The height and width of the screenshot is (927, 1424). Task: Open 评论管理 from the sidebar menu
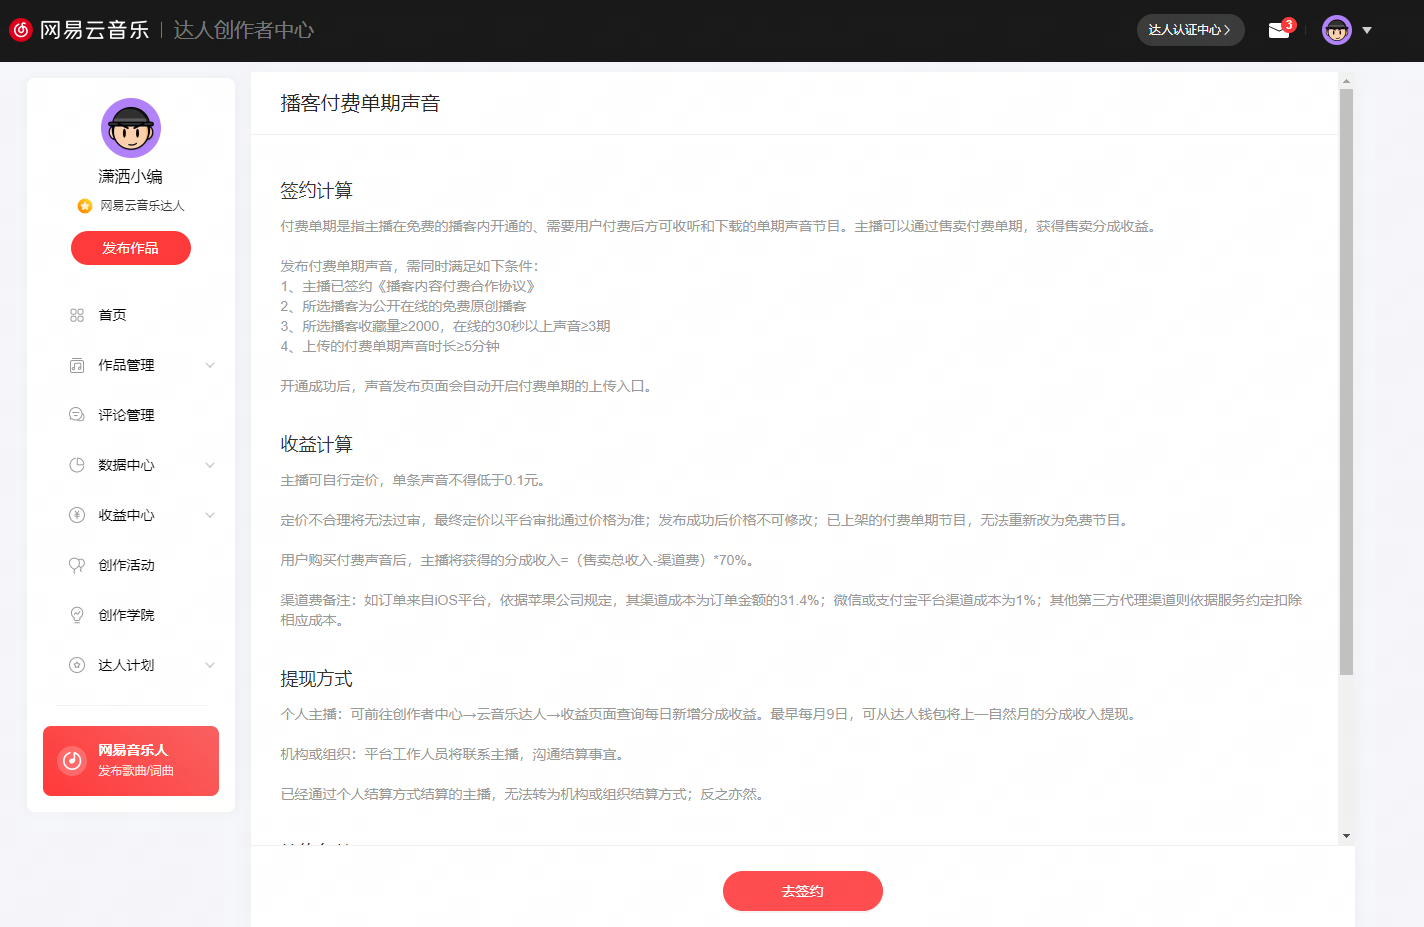126,415
